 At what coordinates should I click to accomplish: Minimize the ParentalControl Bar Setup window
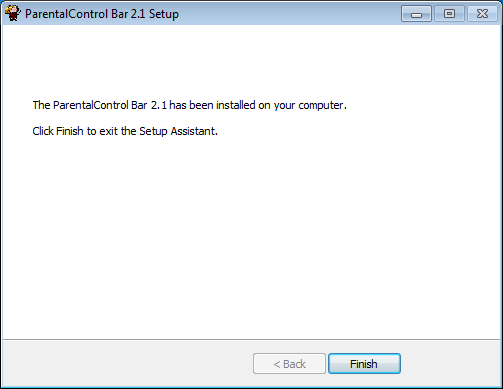point(416,14)
